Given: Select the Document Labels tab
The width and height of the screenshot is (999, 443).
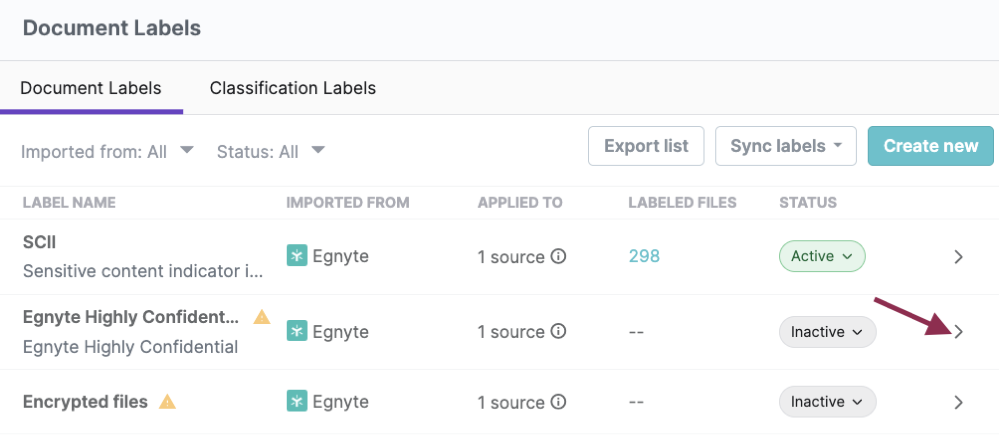Looking at the screenshot, I should (91, 88).
